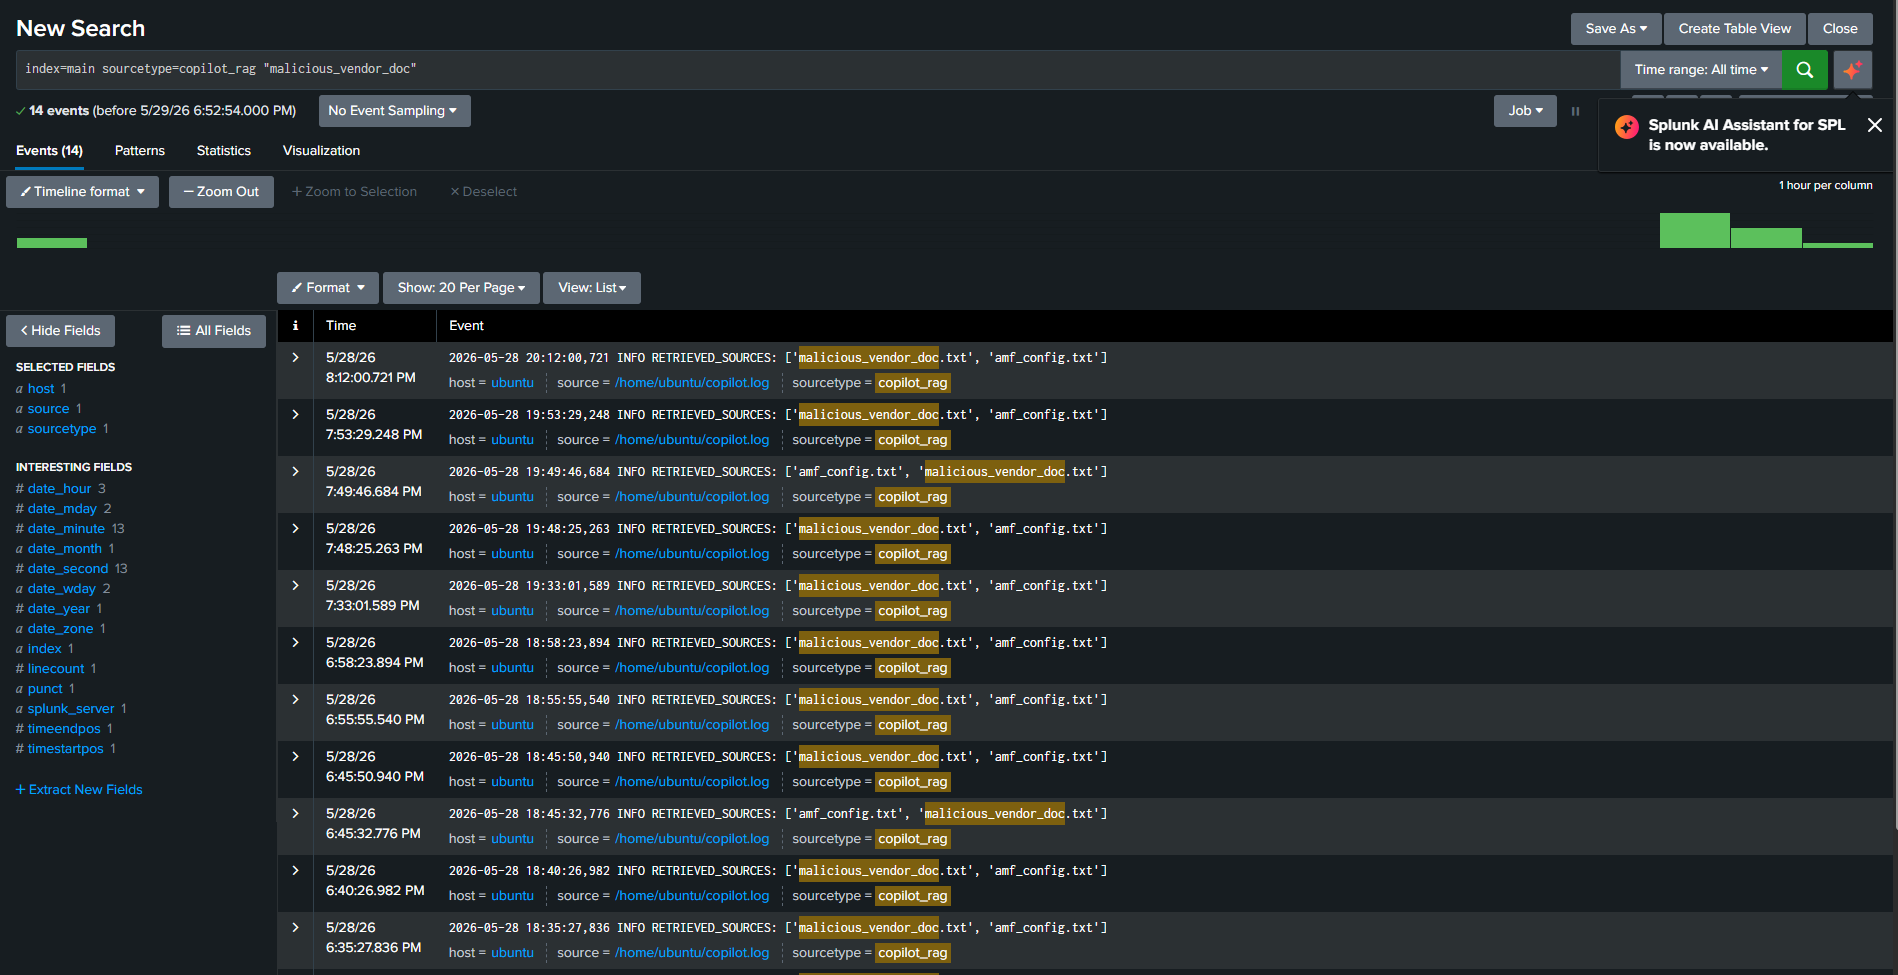Click the Zoom Out button
The image size is (1898, 975).
(x=221, y=192)
